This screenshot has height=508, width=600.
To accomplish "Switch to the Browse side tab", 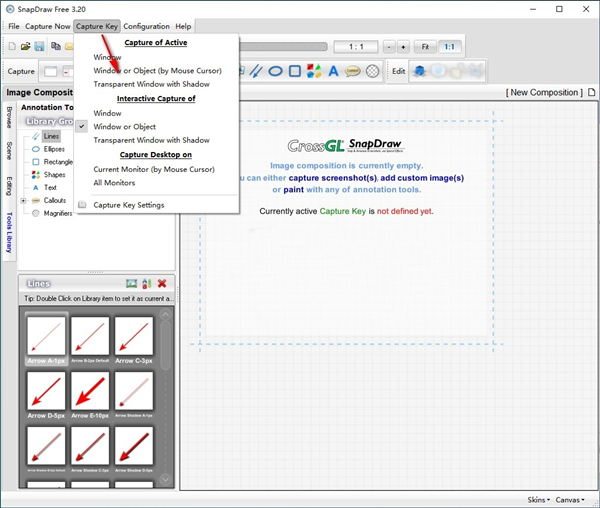I will click(8, 118).
